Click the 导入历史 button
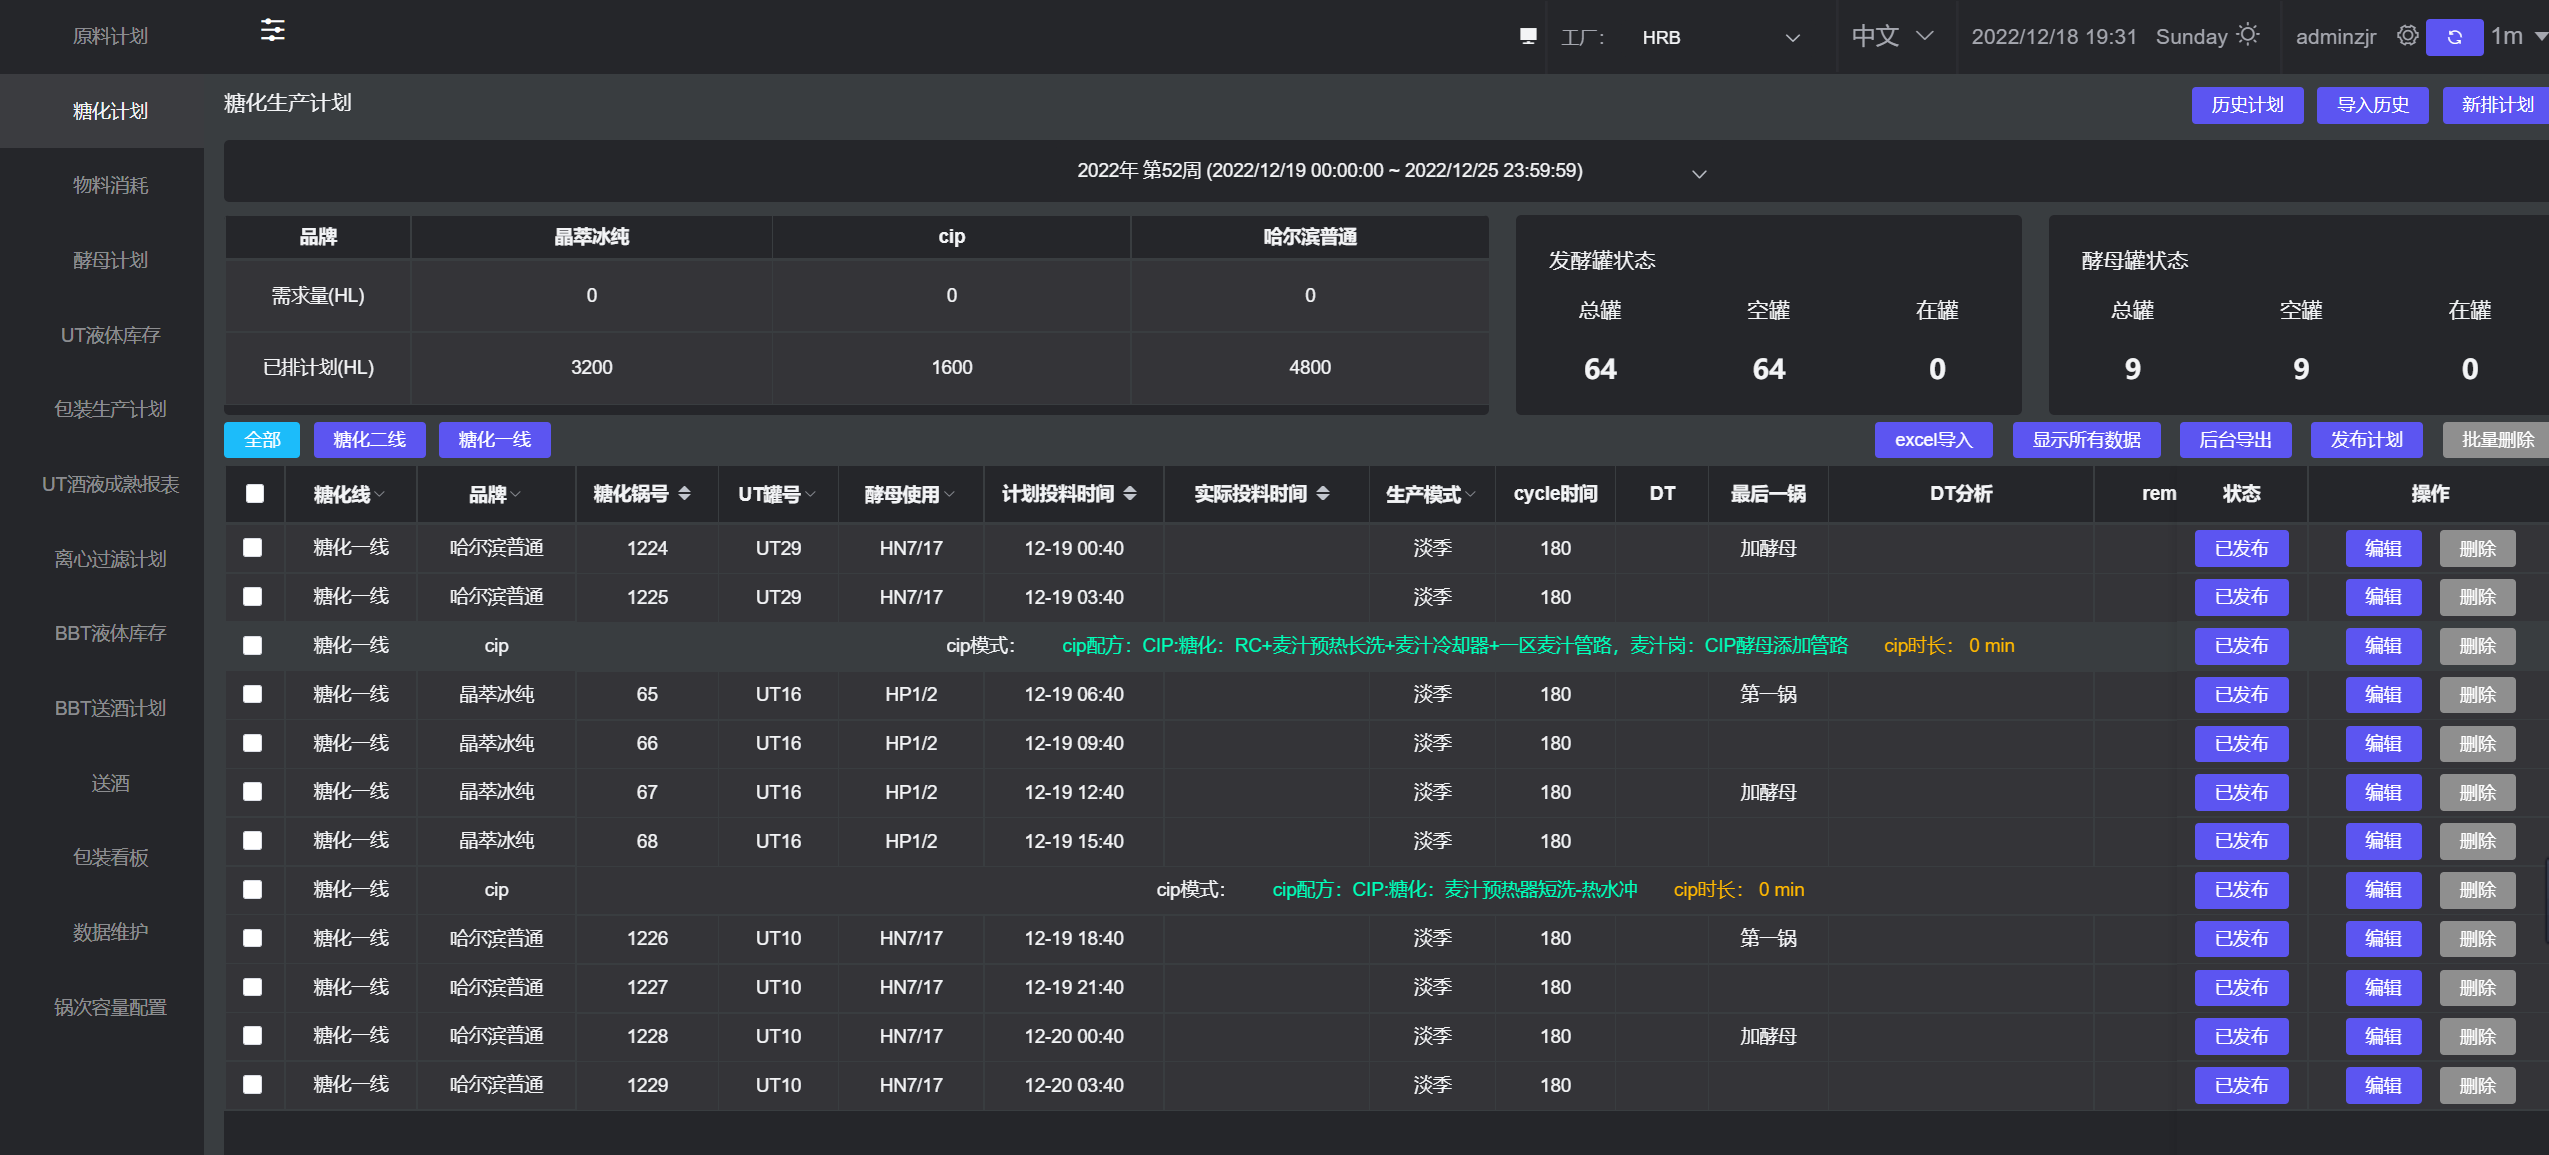 click(x=2372, y=105)
